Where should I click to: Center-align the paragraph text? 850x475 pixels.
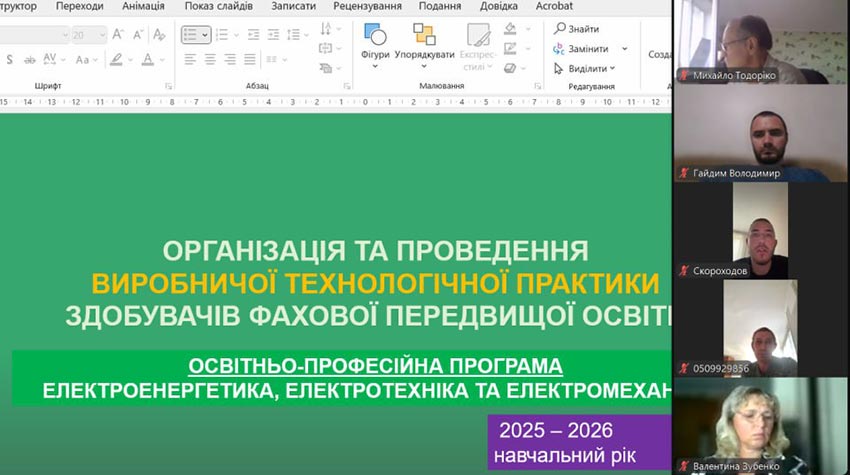pos(210,59)
